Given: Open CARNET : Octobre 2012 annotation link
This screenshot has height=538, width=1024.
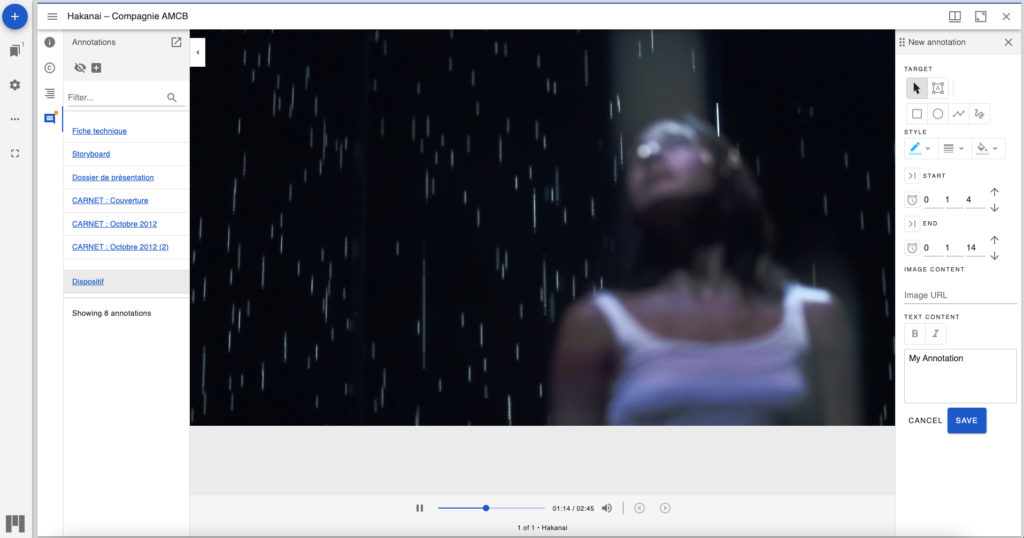Looking at the screenshot, I should coord(114,224).
